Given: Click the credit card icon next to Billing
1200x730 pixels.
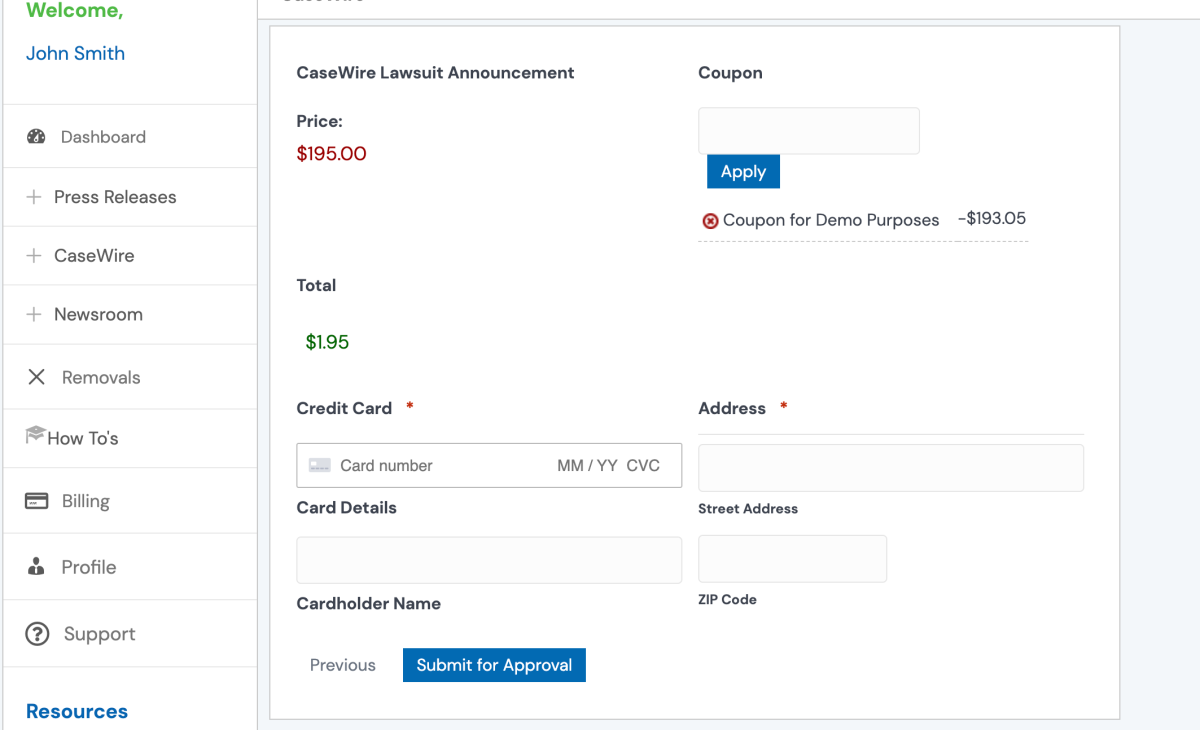Looking at the screenshot, I should 36,500.
